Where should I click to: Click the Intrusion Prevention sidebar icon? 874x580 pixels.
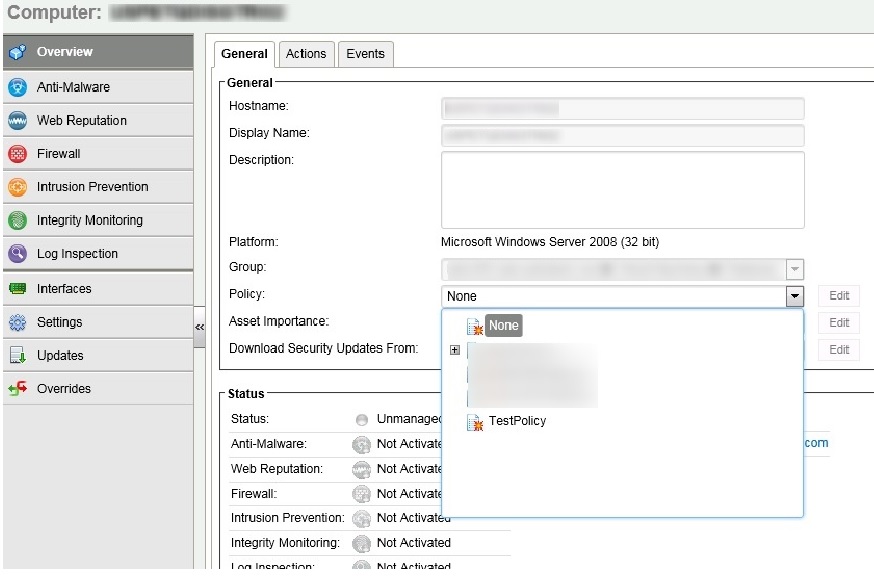pos(17,187)
